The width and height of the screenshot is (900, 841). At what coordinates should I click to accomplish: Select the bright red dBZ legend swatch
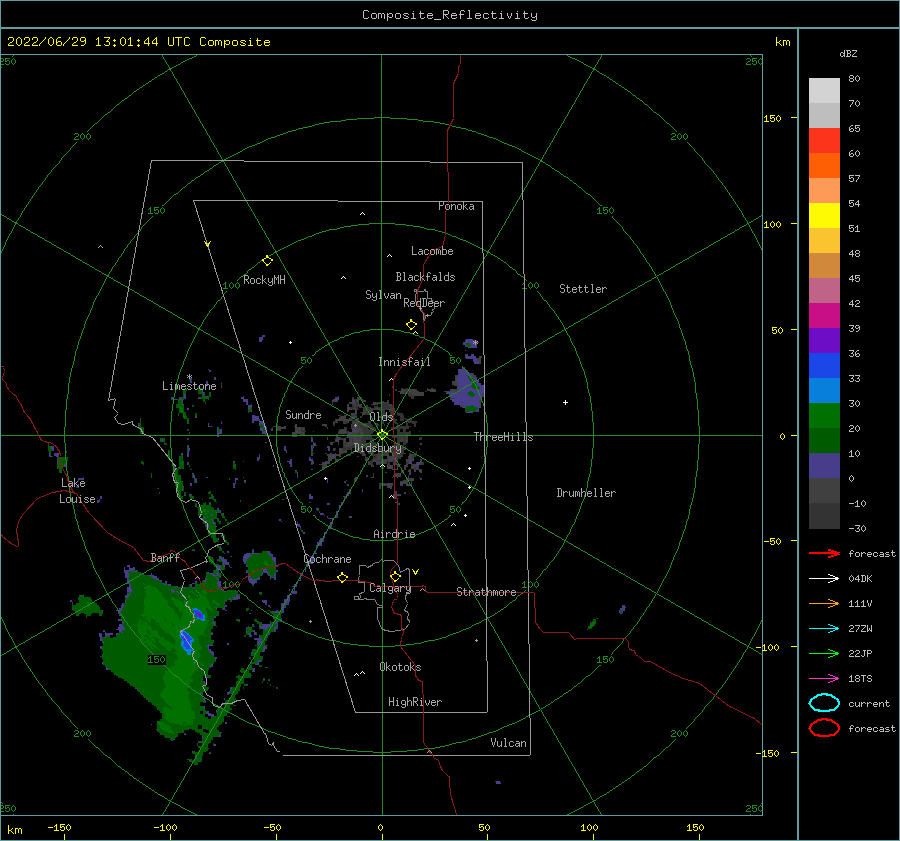[x=824, y=140]
